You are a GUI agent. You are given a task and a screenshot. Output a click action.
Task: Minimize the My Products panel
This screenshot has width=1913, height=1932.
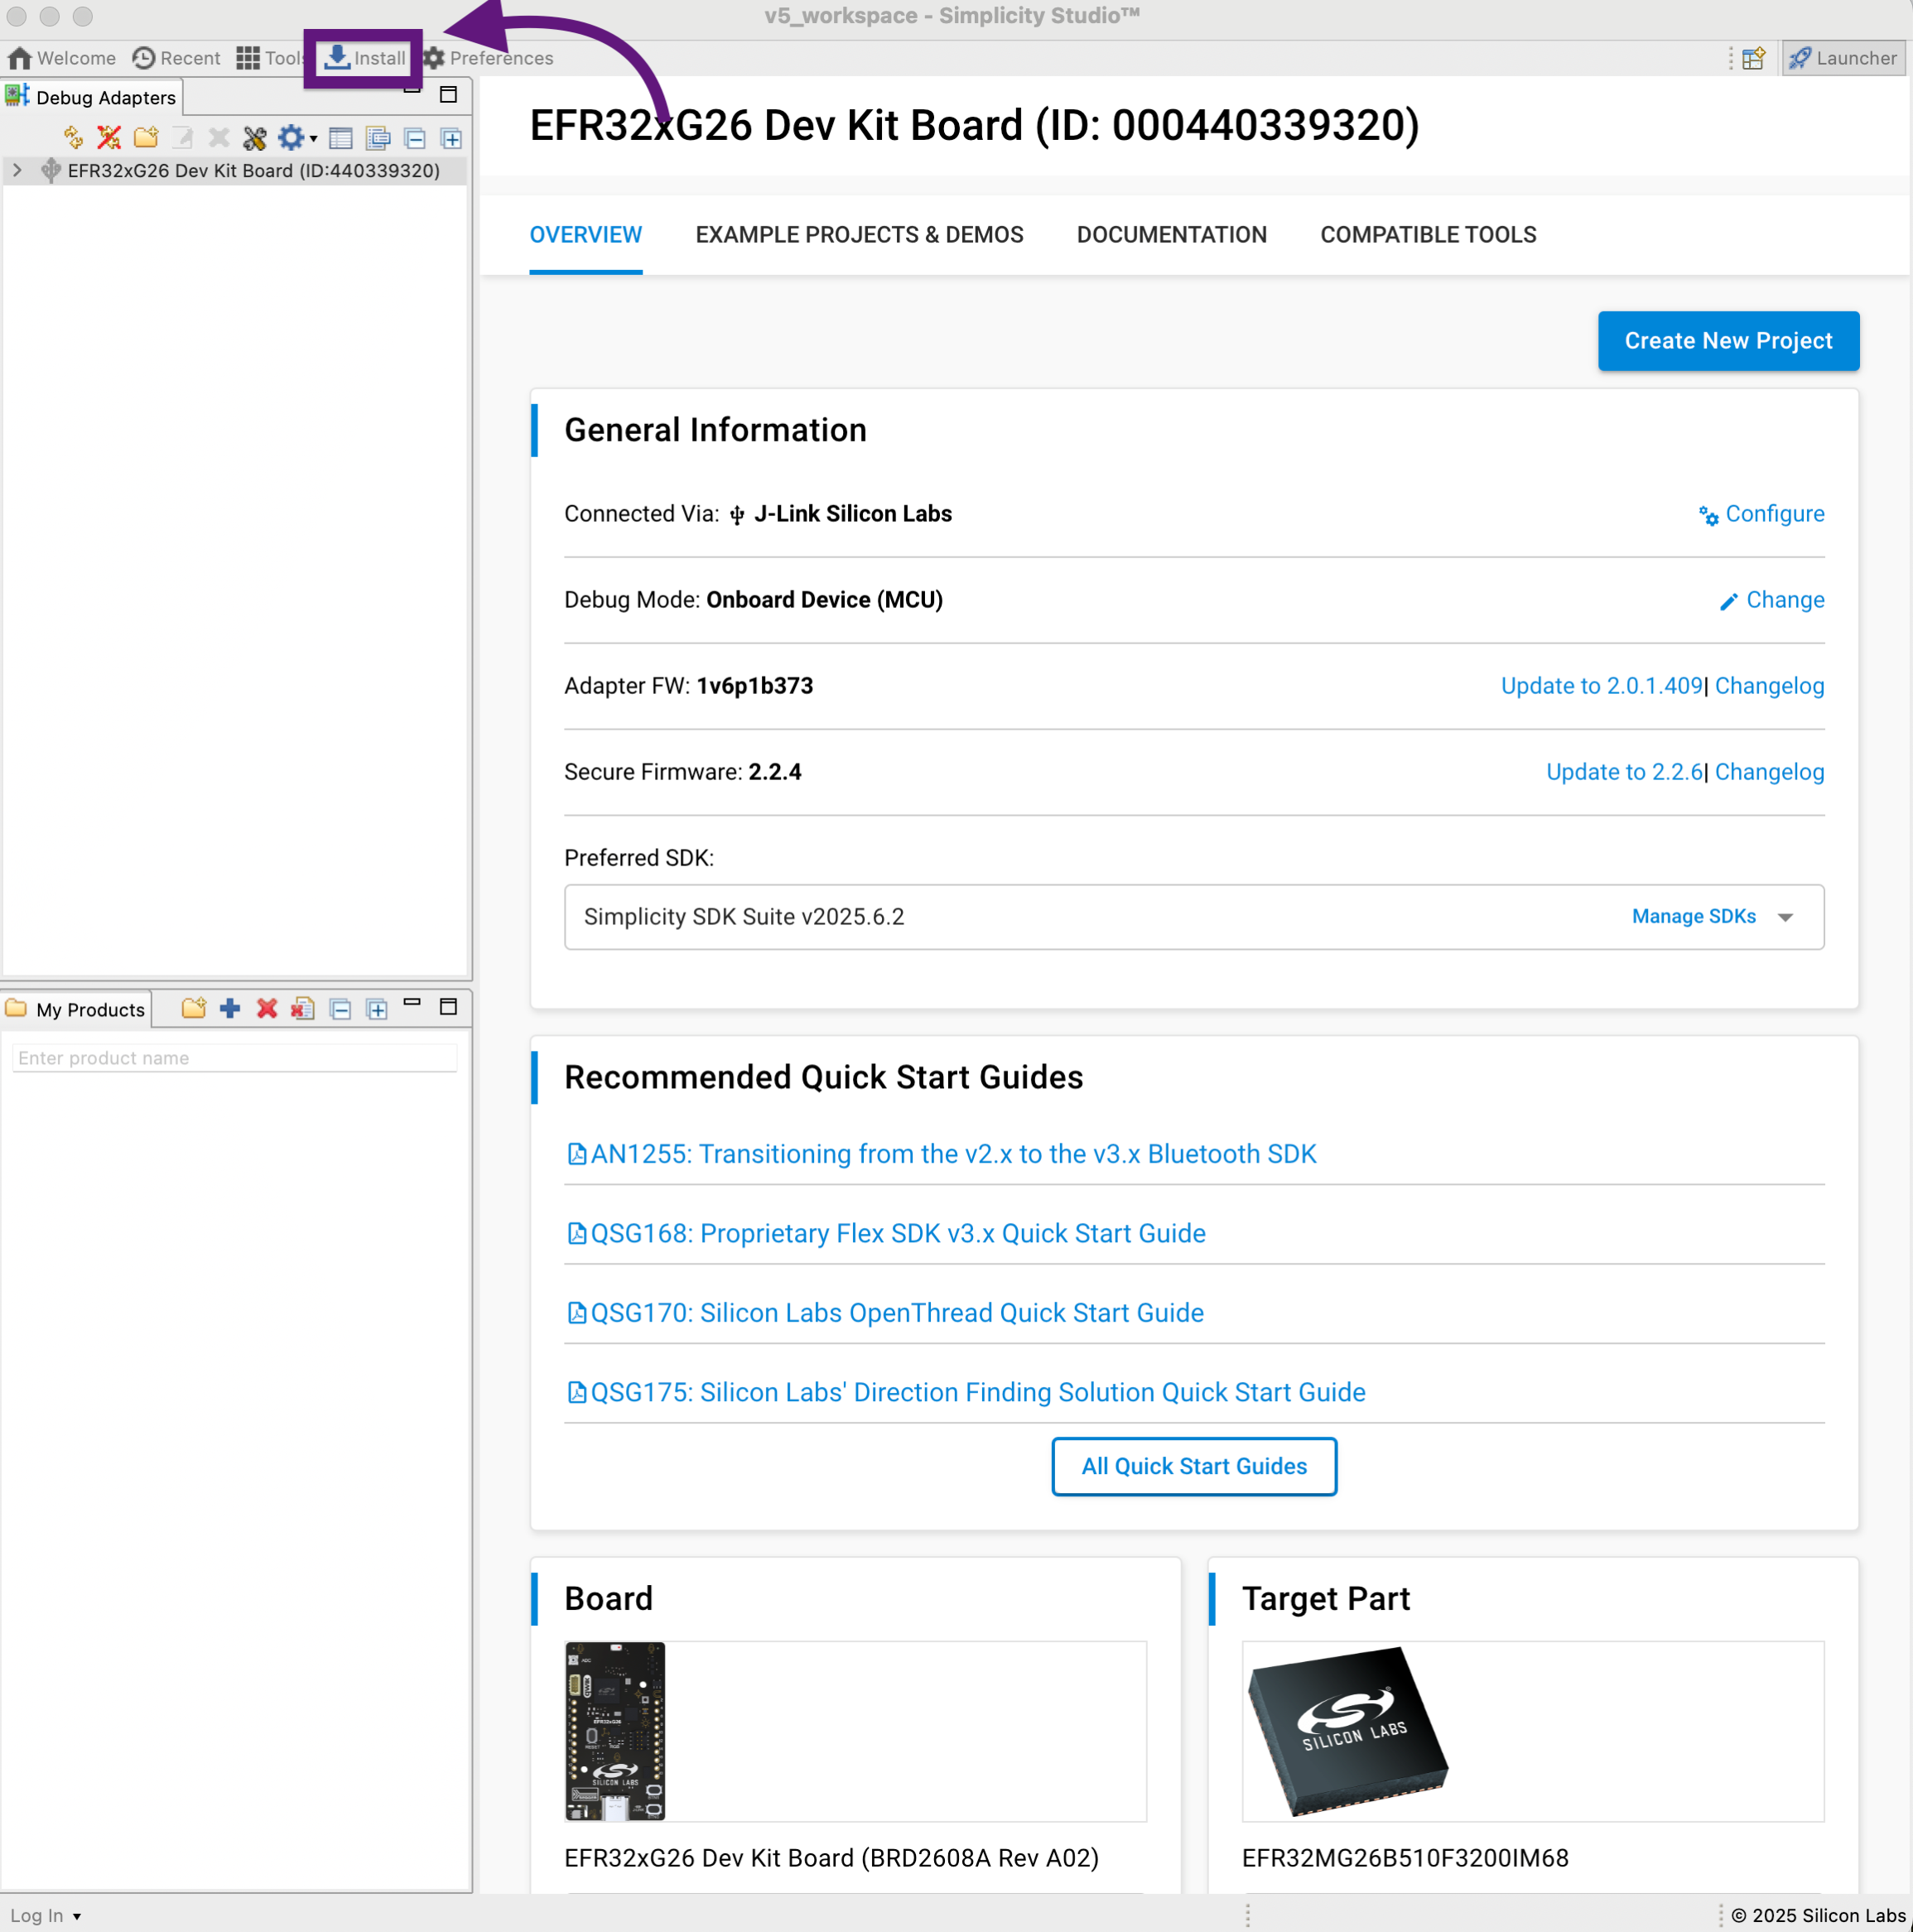click(412, 1002)
